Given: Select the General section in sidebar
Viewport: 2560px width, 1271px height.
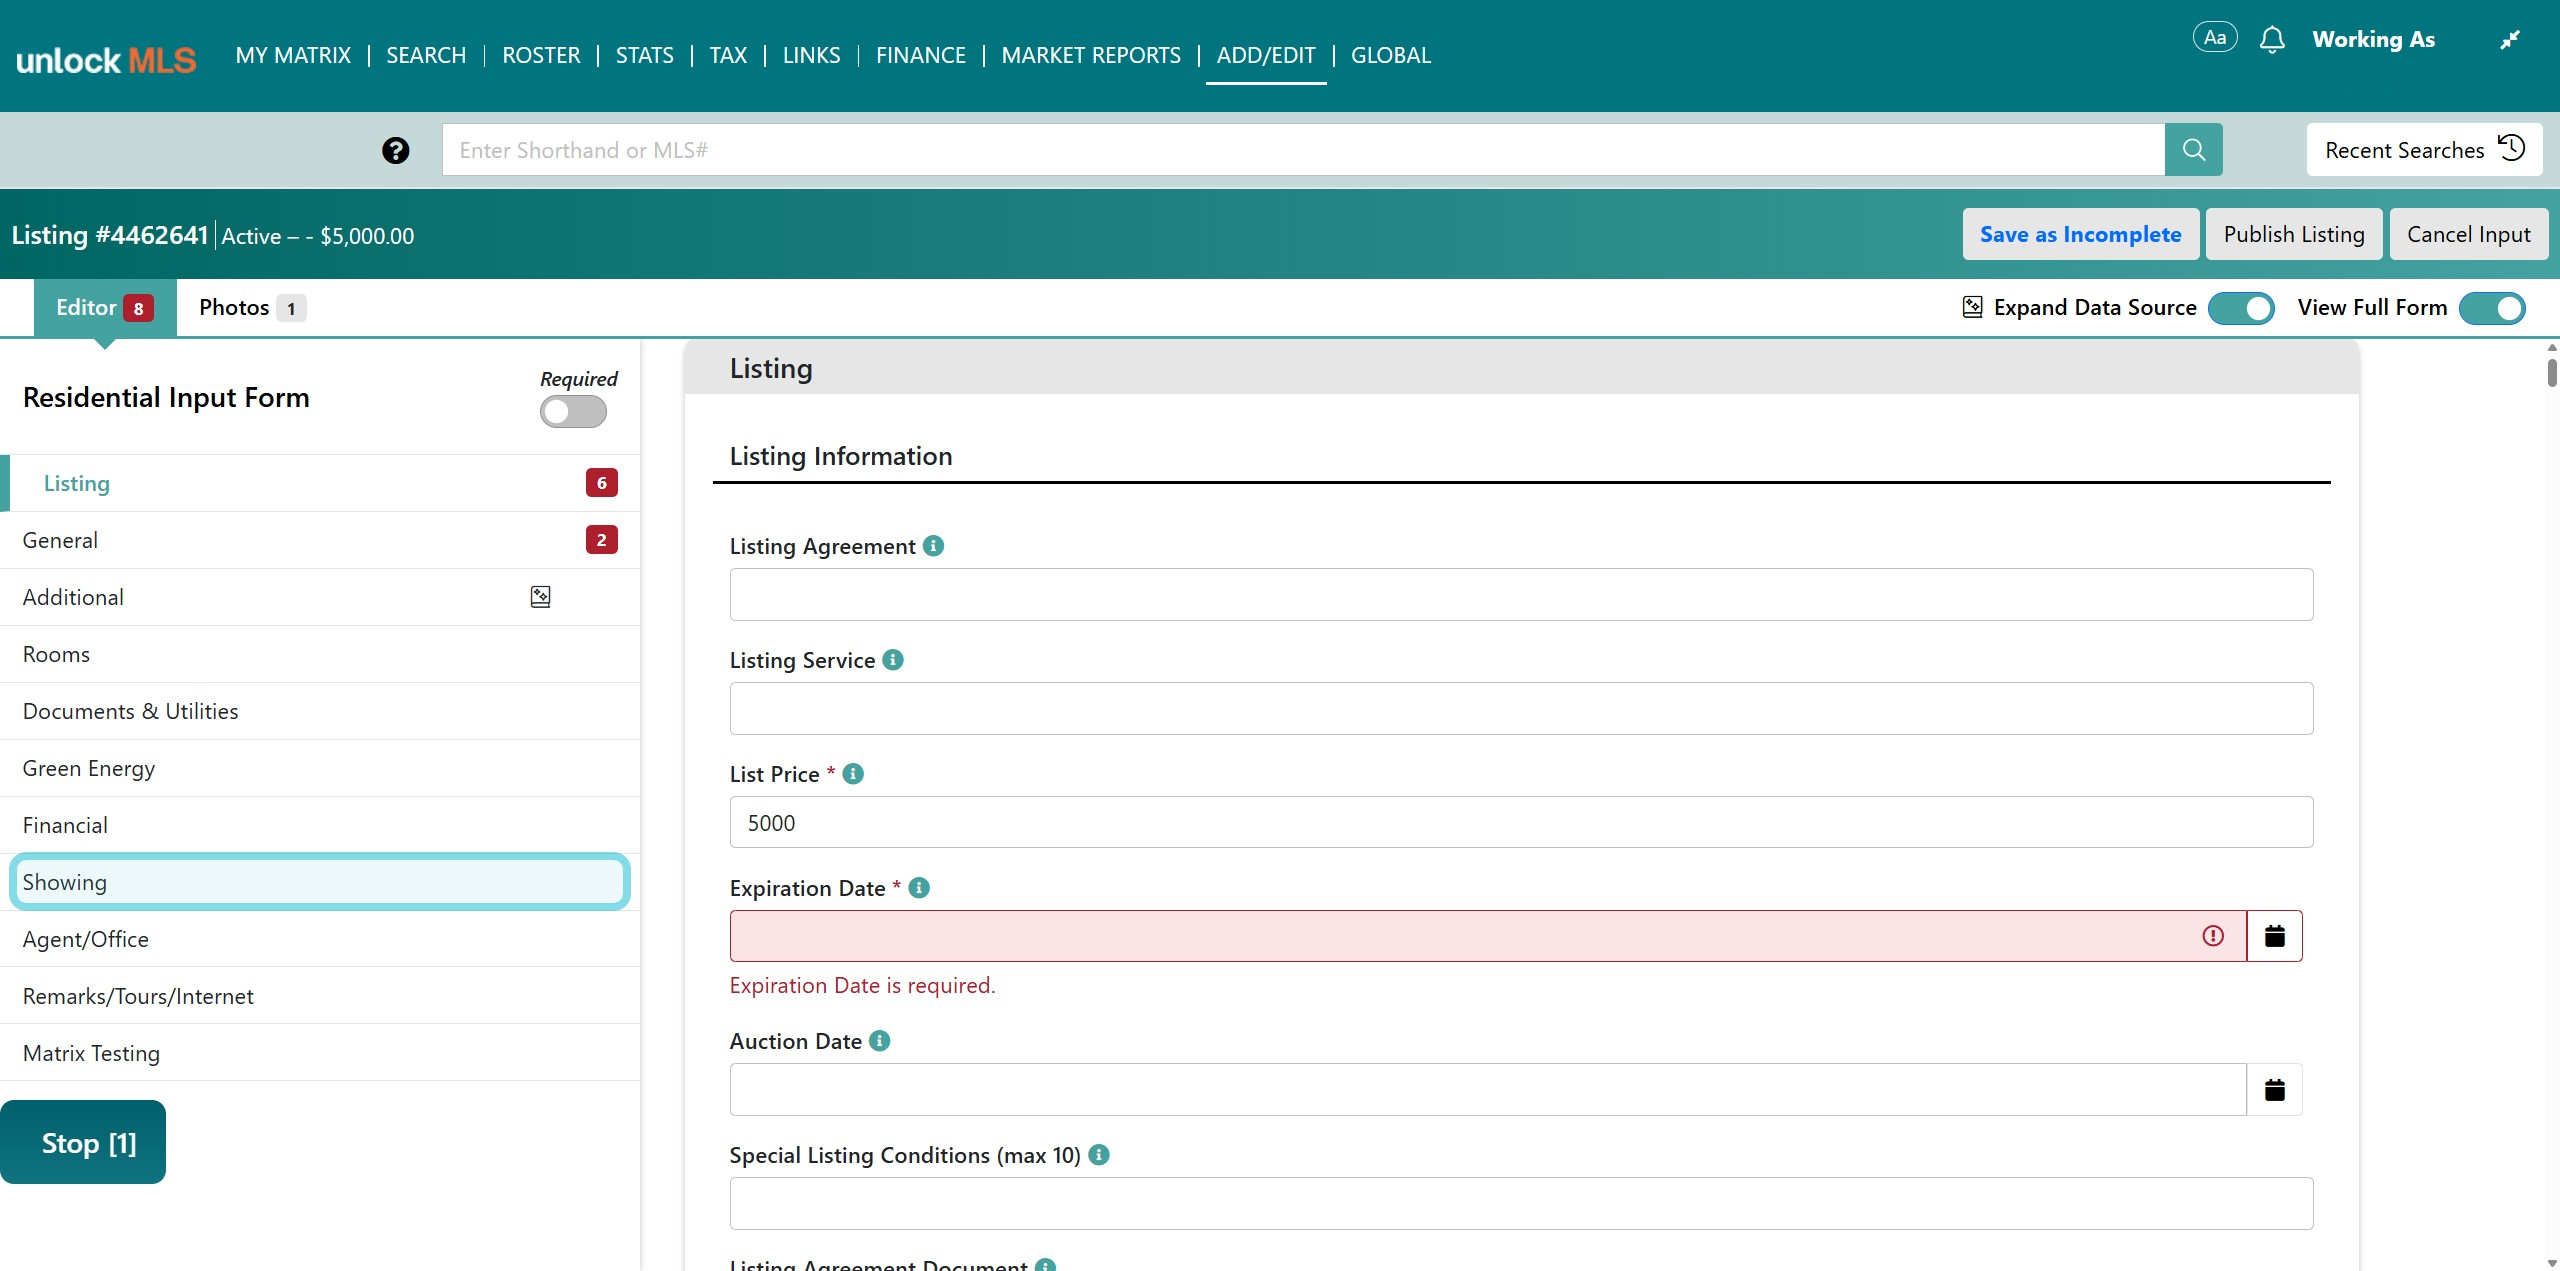Looking at the screenshot, I should 320,540.
